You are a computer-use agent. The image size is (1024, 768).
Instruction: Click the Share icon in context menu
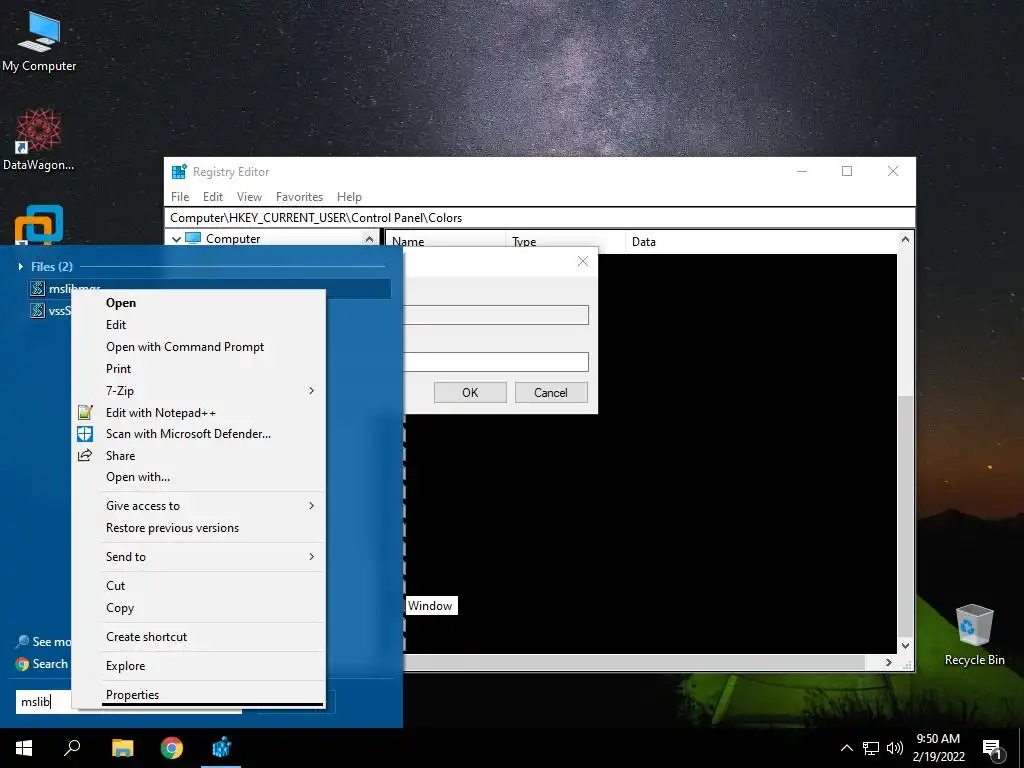point(85,456)
